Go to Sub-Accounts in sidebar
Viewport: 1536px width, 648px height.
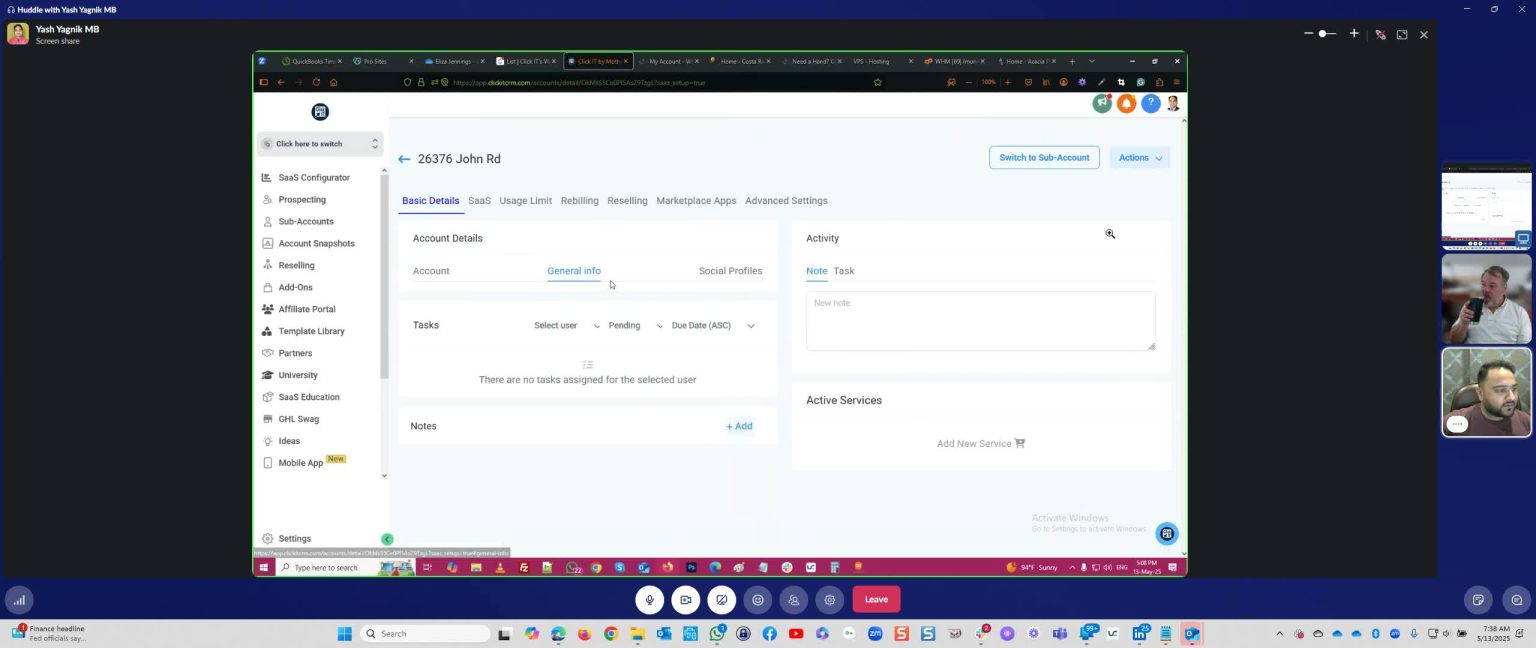point(305,222)
